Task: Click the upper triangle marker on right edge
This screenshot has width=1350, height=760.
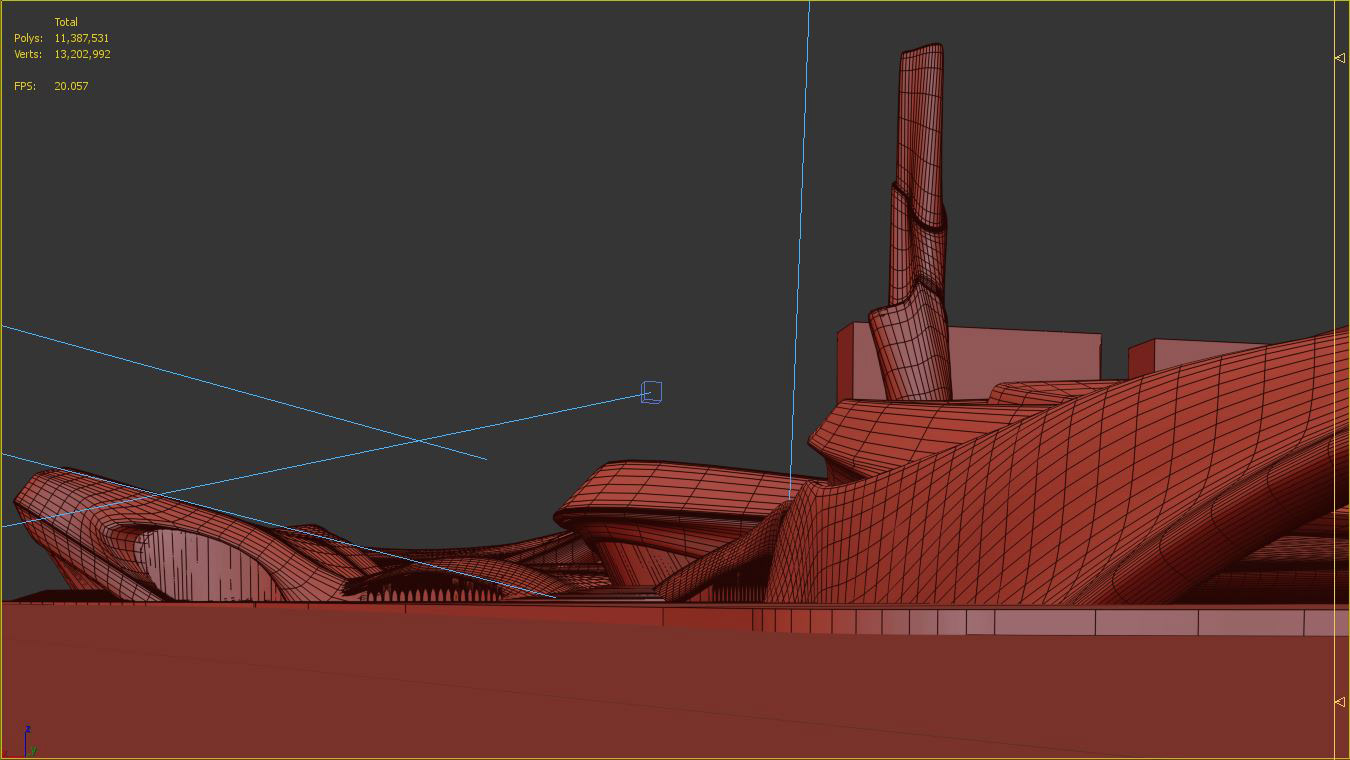Action: coord(1340,58)
